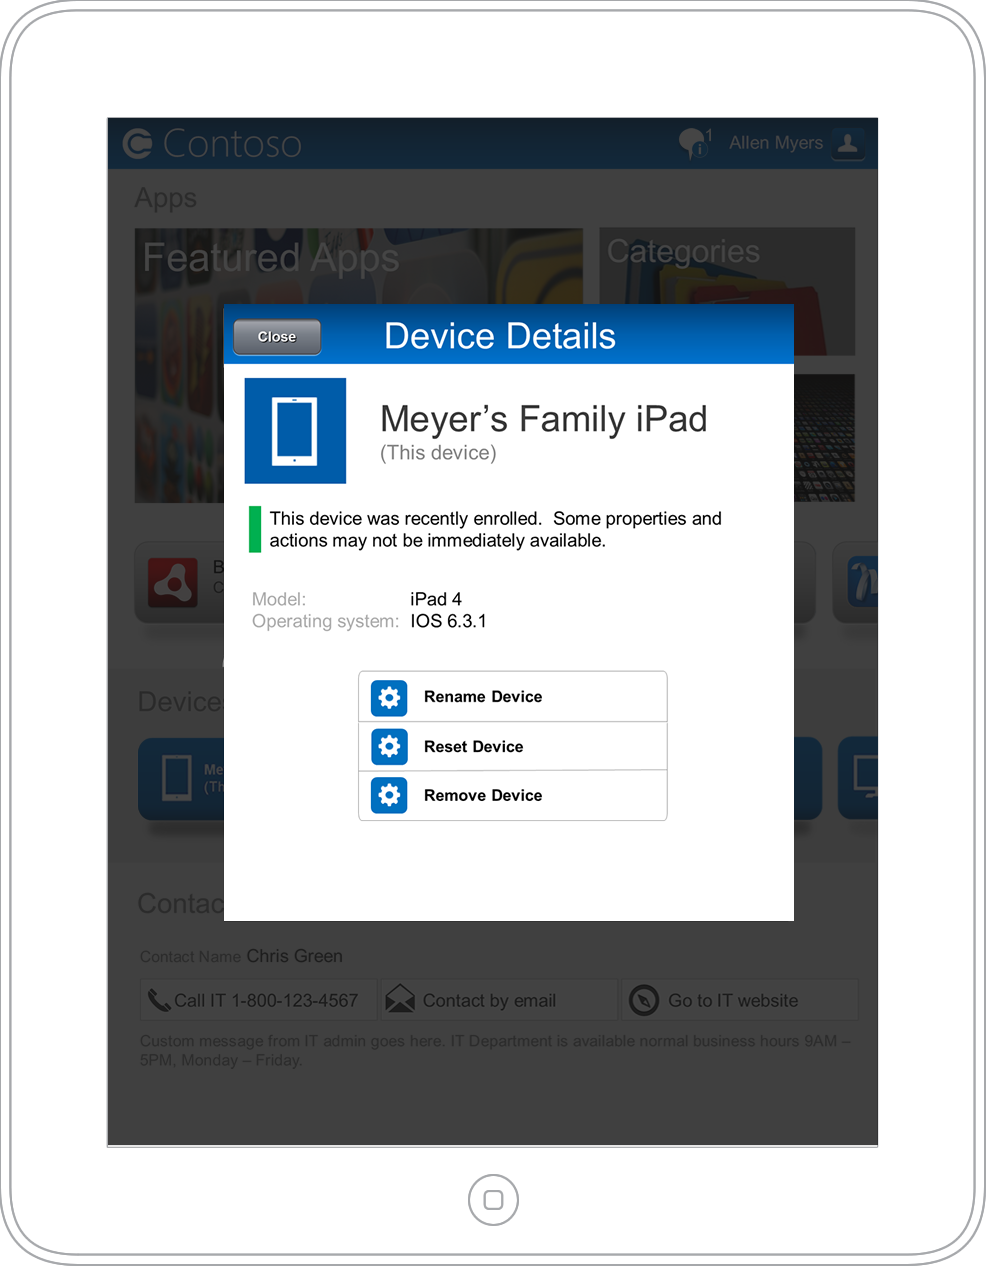Click the user profile avatar icon
The image size is (987, 1267).
pos(848,143)
